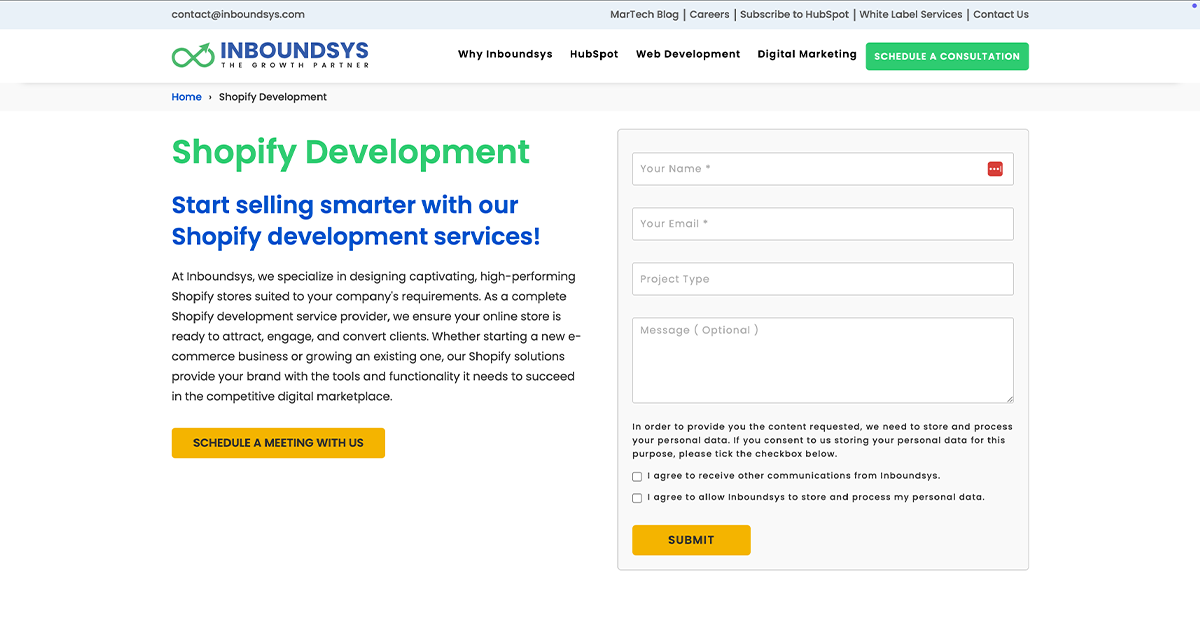Image resolution: width=1200 pixels, height=630 pixels.
Task: Open the Digital Marketing menu
Action: coord(807,55)
